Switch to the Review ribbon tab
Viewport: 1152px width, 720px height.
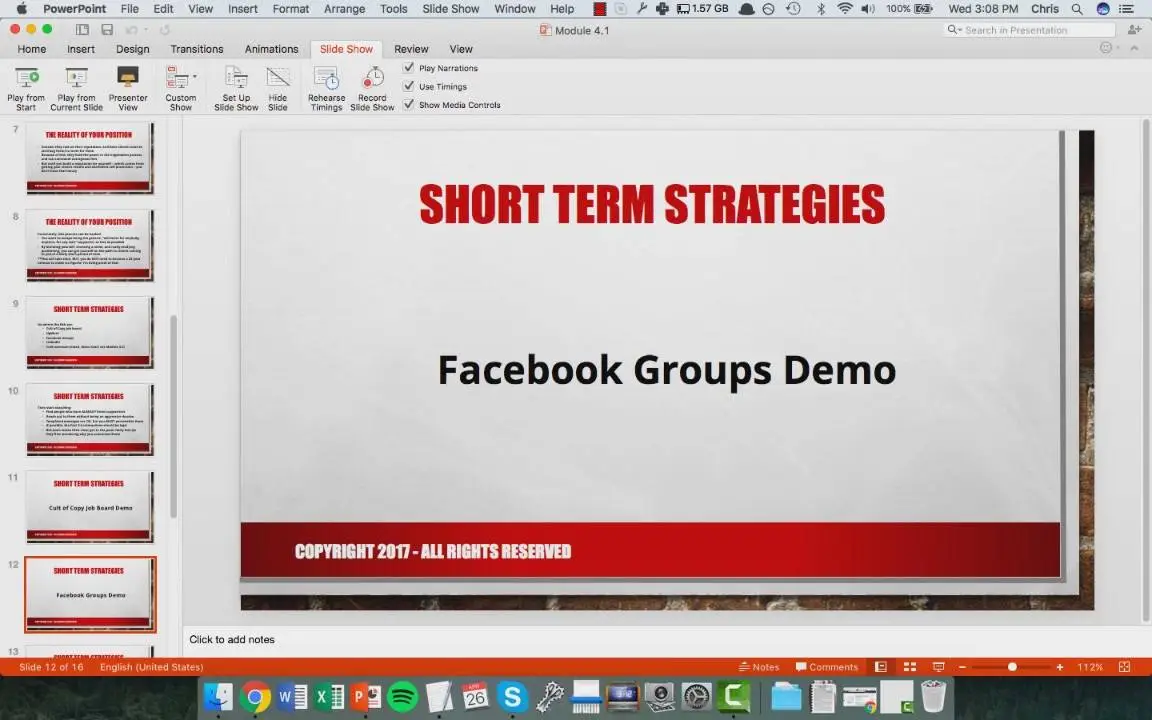coord(411,49)
